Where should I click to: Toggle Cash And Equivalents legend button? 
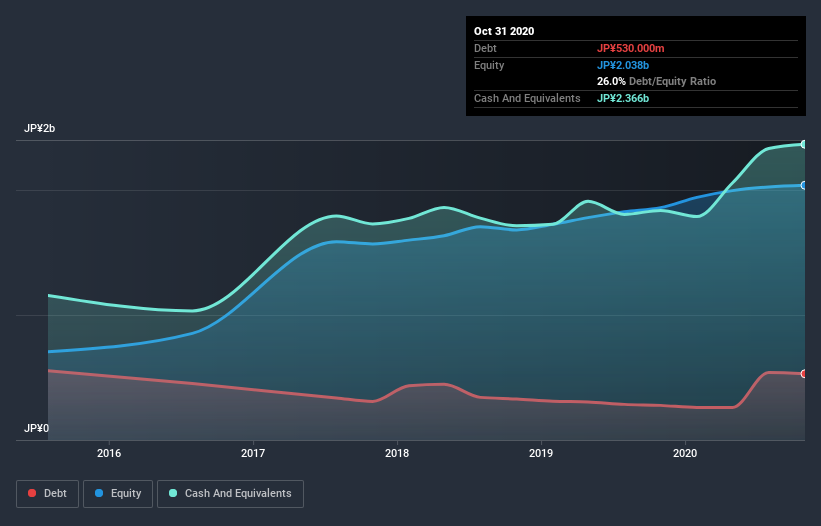[x=230, y=494]
